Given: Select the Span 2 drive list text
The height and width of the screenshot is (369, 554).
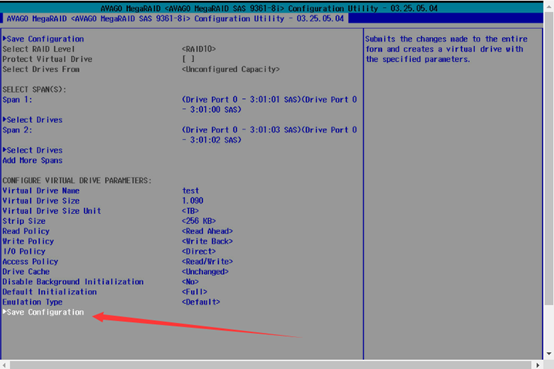Looking at the screenshot, I should click(269, 135).
